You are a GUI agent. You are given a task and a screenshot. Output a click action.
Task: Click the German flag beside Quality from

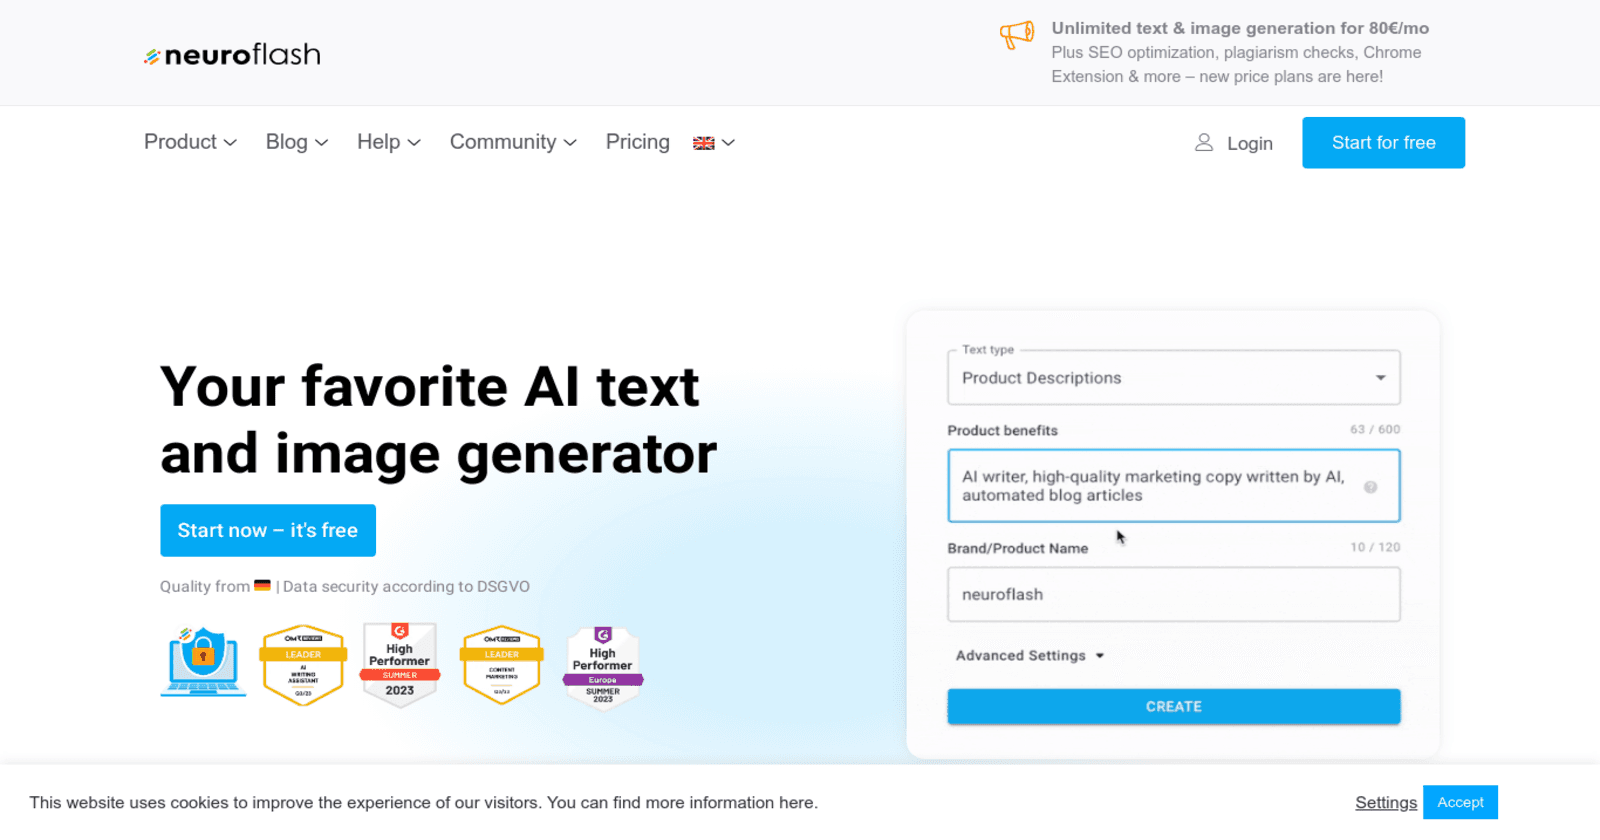[261, 586]
